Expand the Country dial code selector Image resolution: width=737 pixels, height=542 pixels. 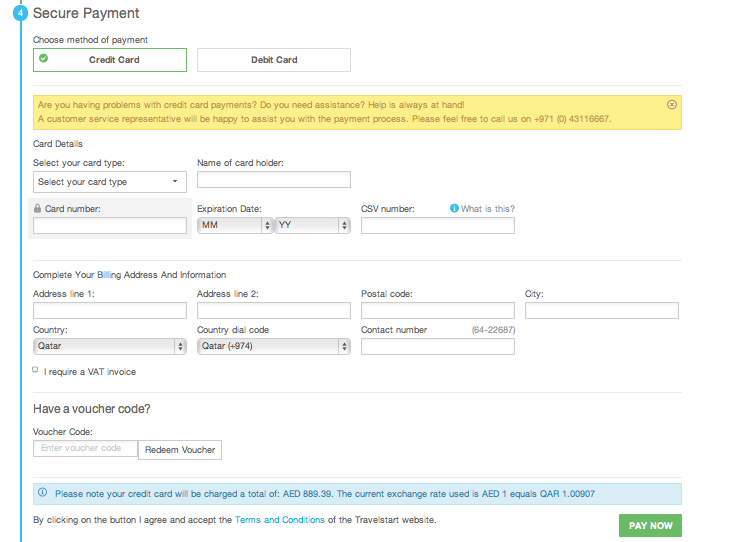click(x=274, y=346)
